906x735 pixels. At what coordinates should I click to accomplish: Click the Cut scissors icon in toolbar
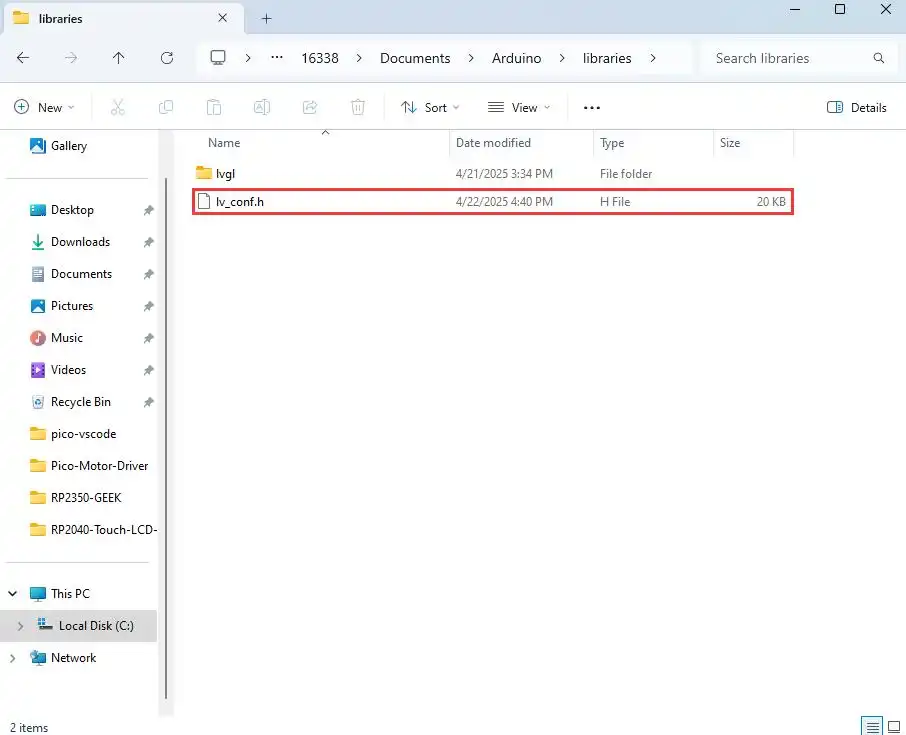coord(117,107)
